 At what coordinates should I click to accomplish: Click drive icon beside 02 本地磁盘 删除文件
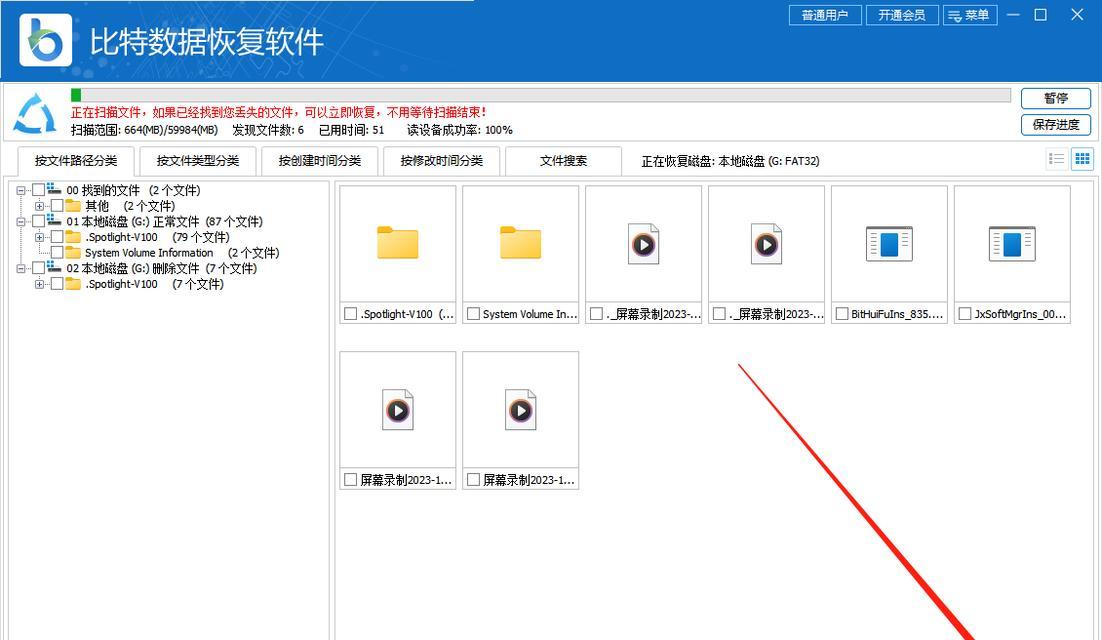(54, 268)
